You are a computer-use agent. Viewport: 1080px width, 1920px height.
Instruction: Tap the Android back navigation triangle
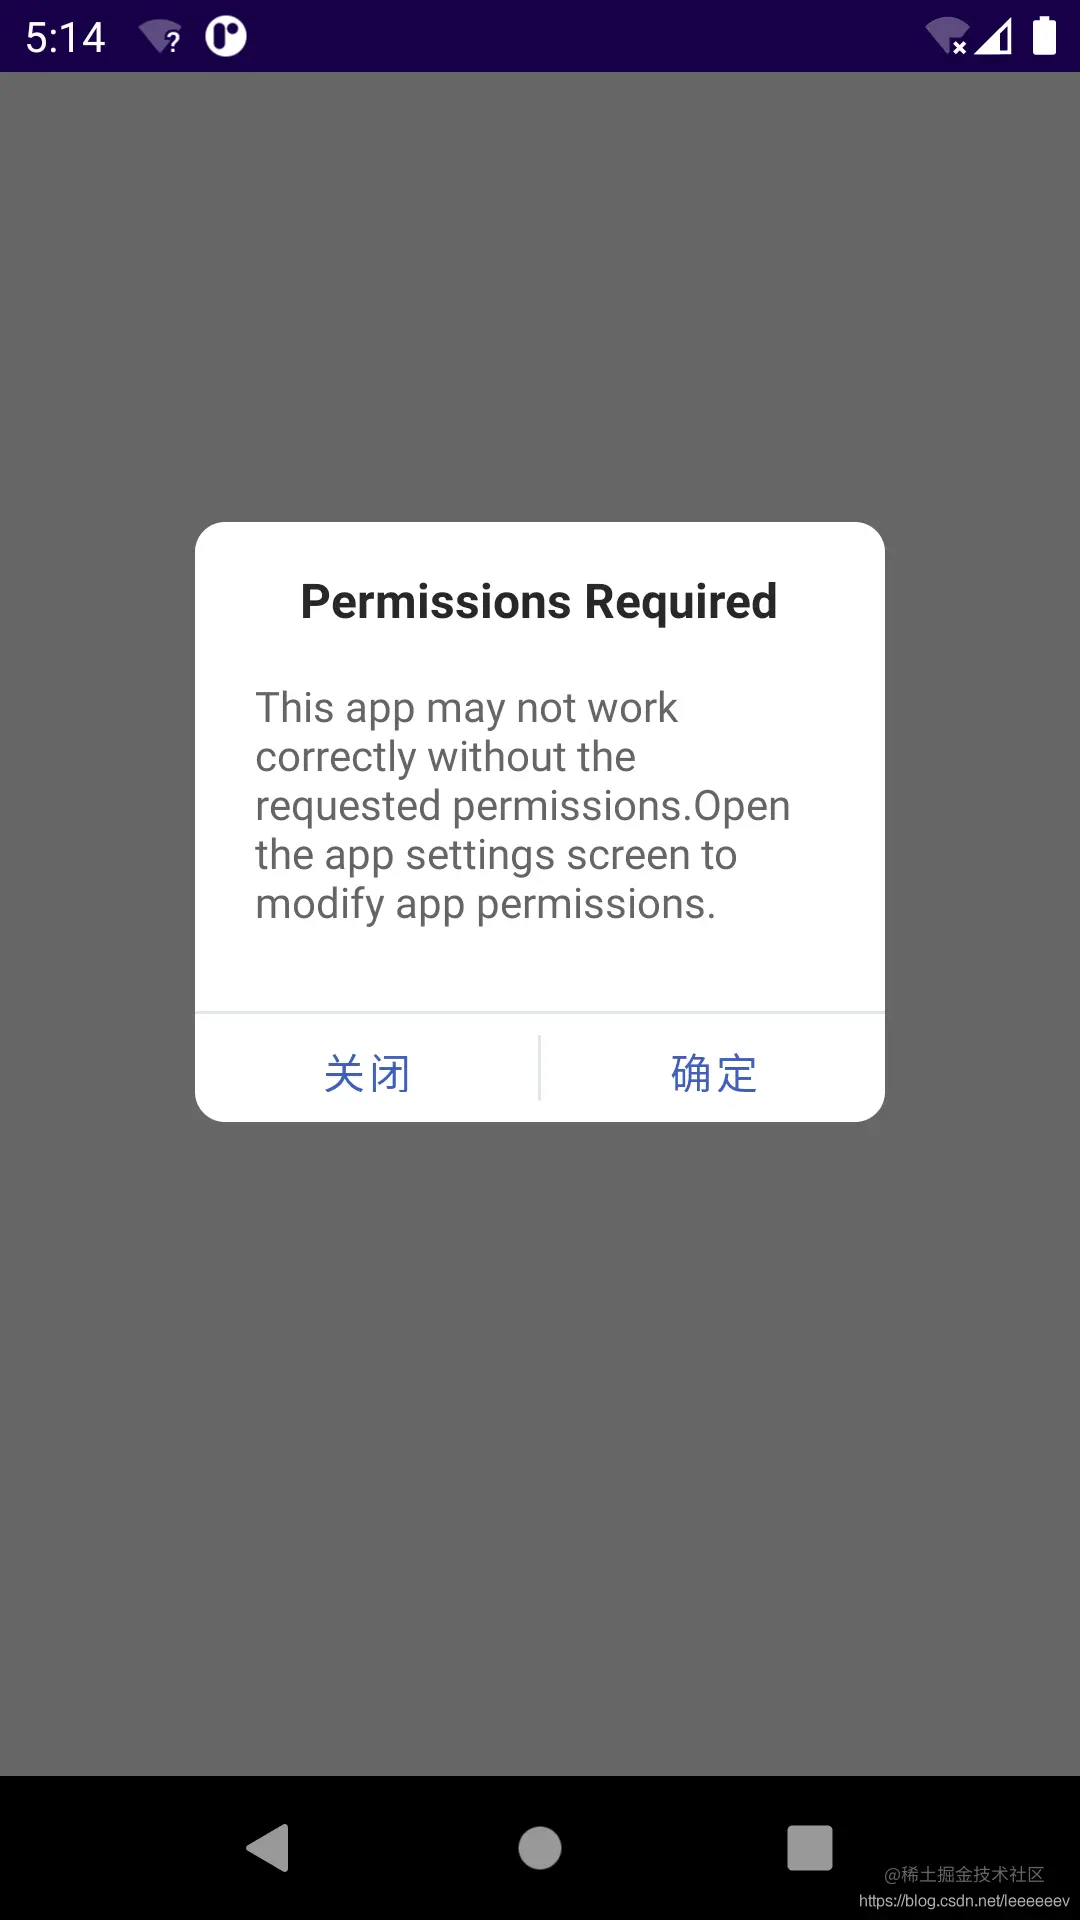[268, 1847]
